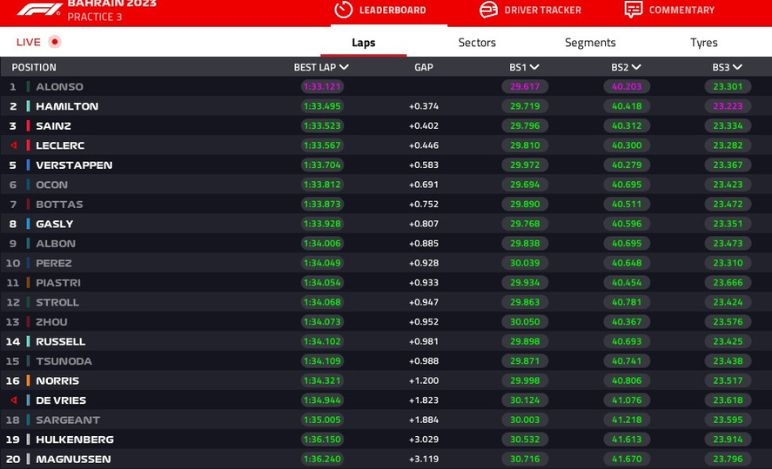Click Perez's BS3 time 23.310
Image resolution: width=772 pixels, height=469 pixels.
(x=728, y=263)
